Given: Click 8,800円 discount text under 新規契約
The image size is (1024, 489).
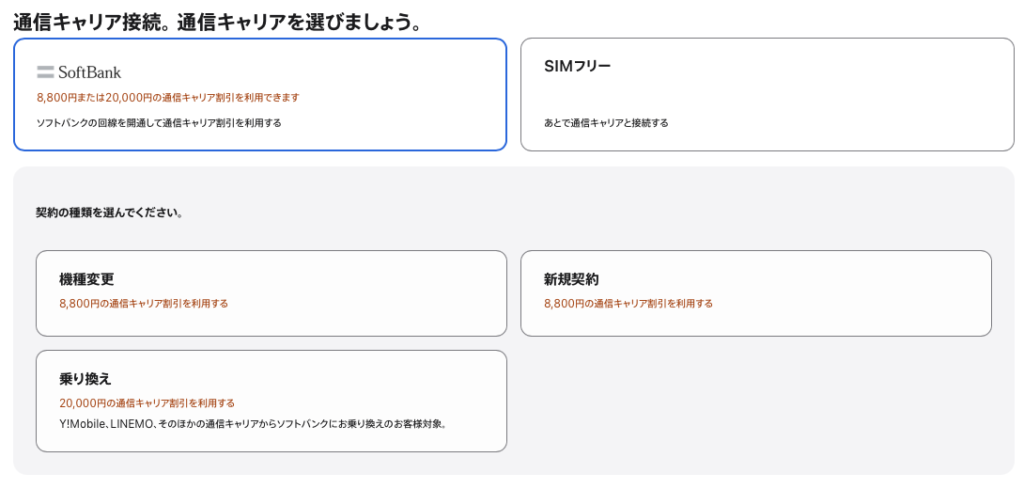Looking at the screenshot, I should click(628, 304).
